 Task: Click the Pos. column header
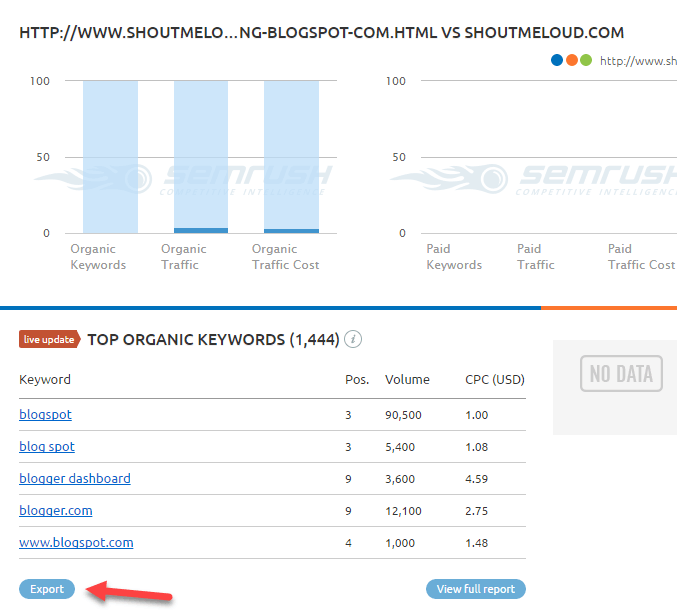point(357,379)
